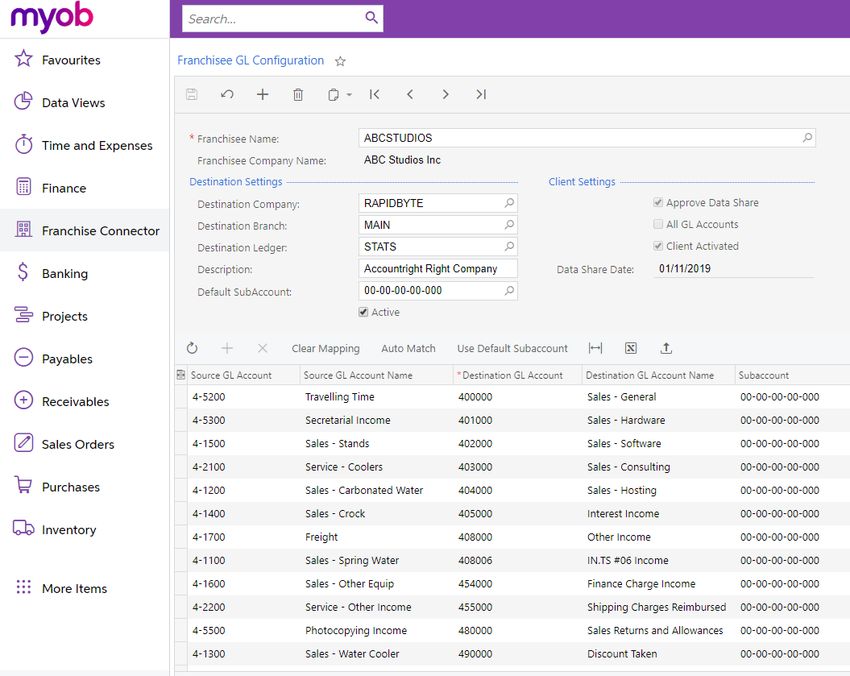
Task: Click the Save disk icon in toolbar
Action: 191,94
